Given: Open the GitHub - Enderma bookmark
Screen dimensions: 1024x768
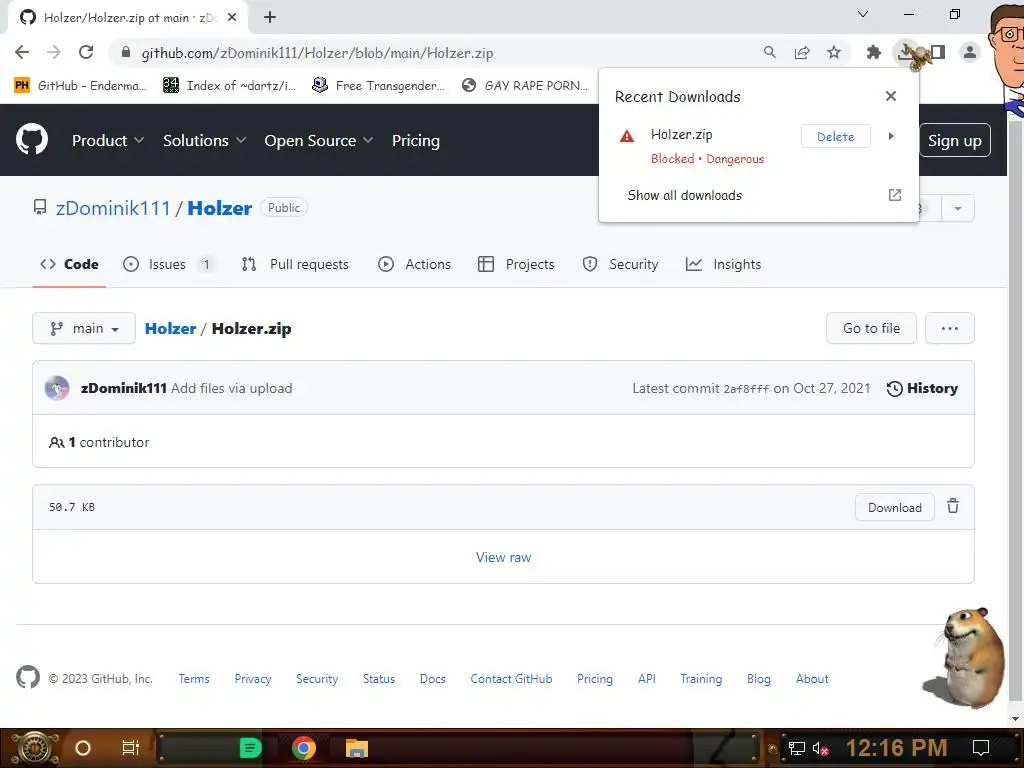Looking at the screenshot, I should pos(80,85).
